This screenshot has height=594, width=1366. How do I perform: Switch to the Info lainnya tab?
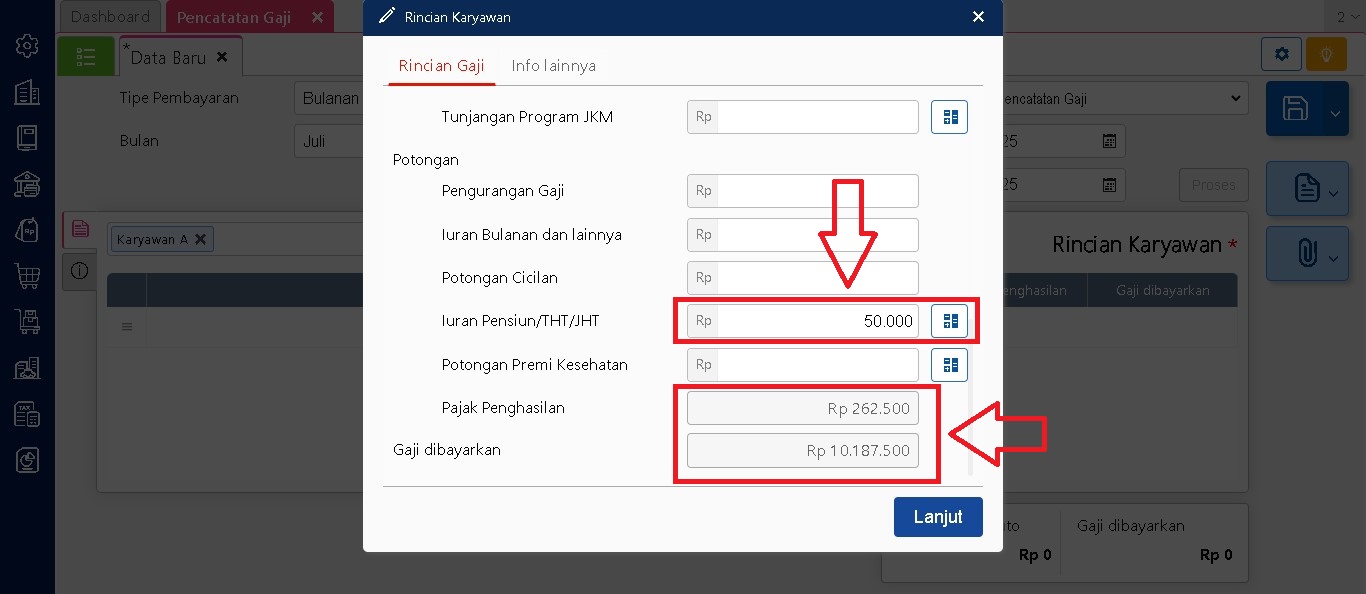click(x=553, y=66)
